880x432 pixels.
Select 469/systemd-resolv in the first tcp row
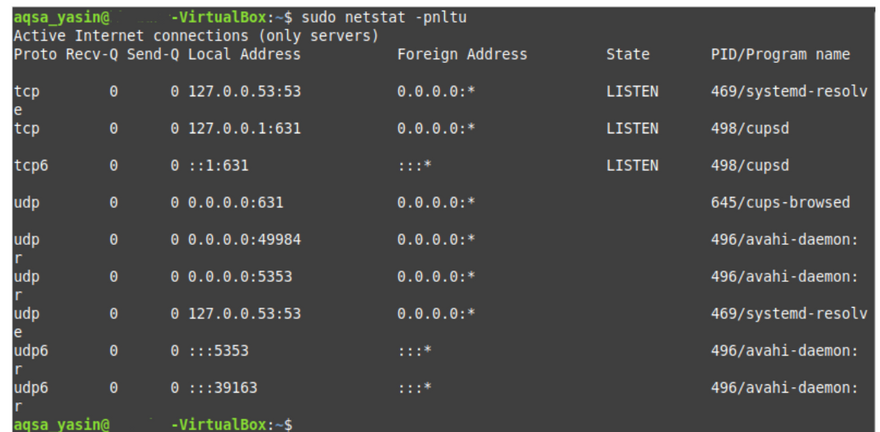tap(788, 91)
